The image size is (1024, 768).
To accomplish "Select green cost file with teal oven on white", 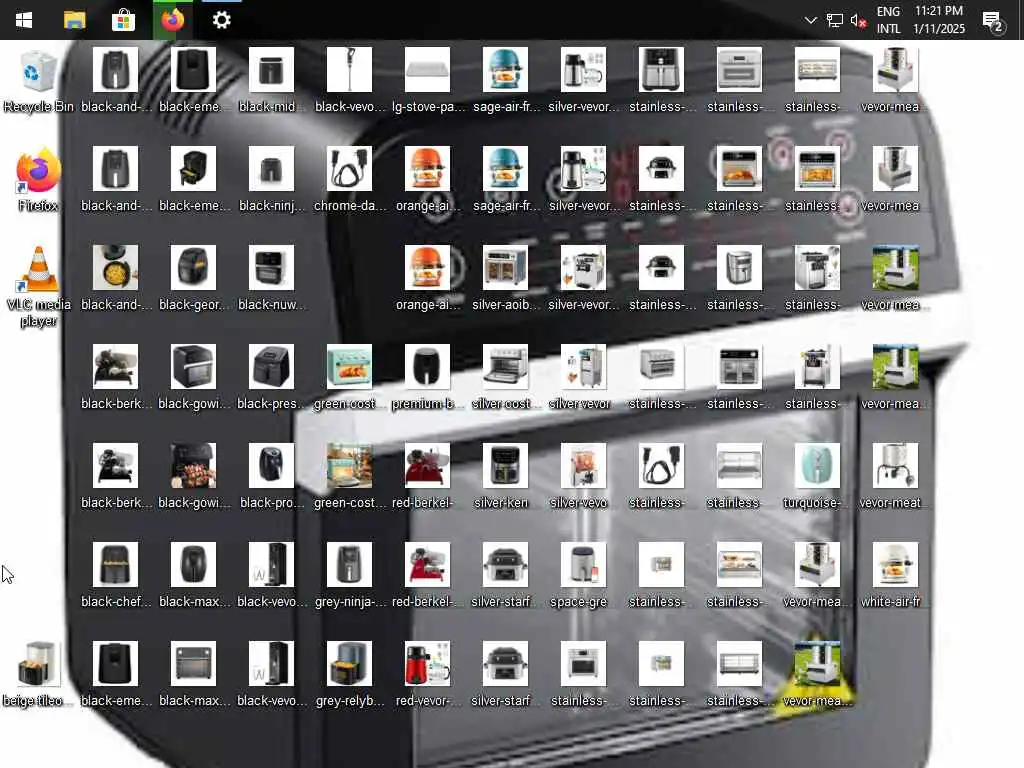I will coord(349,378).
